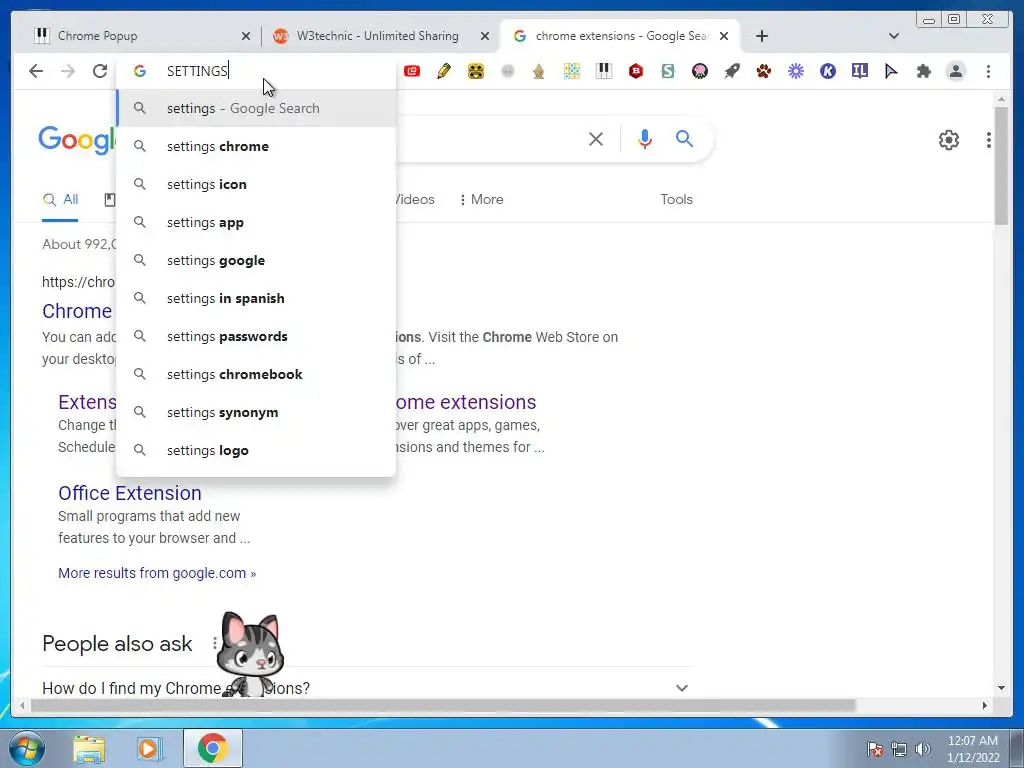This screenshot has height=768, width=1024.
Task: Click the red video extension icon
Action: pos(411,71)
